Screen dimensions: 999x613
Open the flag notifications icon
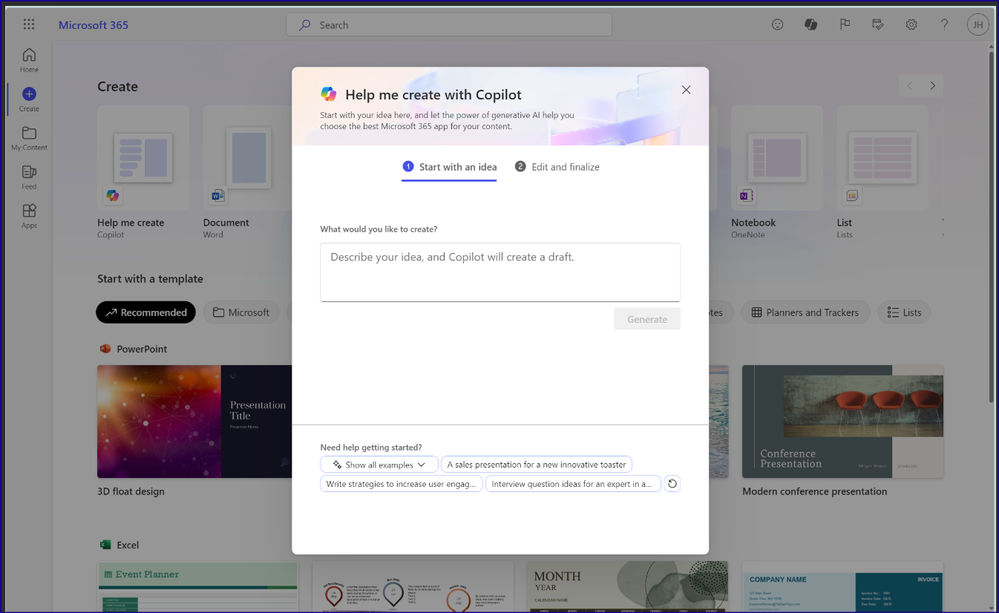845,24
